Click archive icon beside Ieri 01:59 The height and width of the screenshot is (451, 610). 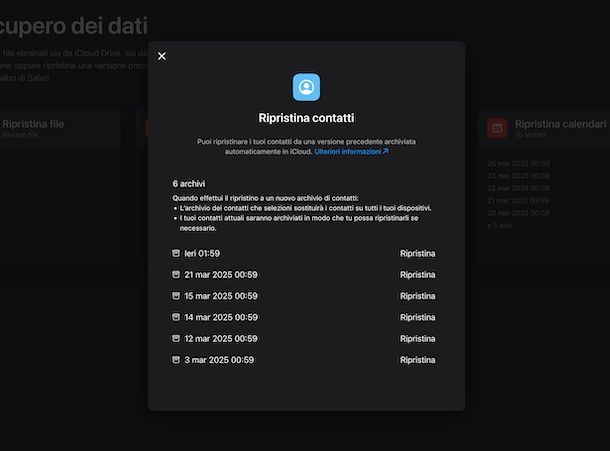tap(176, 253)
